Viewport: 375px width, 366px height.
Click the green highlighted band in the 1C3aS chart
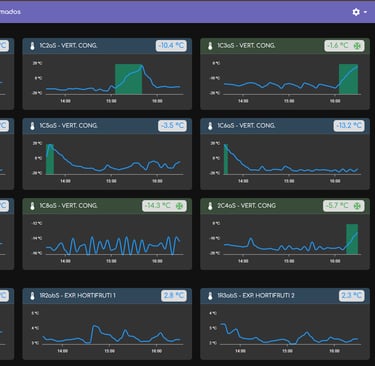pos(348,79)
